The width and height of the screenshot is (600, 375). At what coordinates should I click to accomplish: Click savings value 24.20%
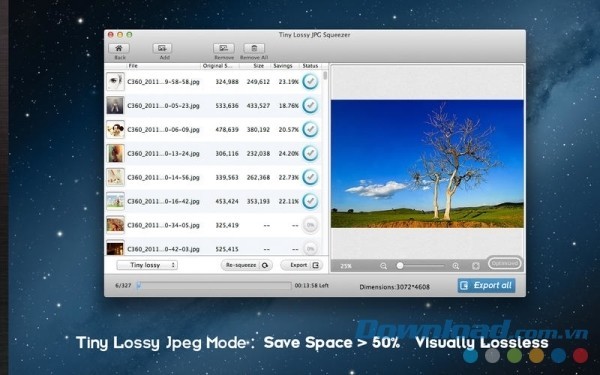[x=289, y=153]
